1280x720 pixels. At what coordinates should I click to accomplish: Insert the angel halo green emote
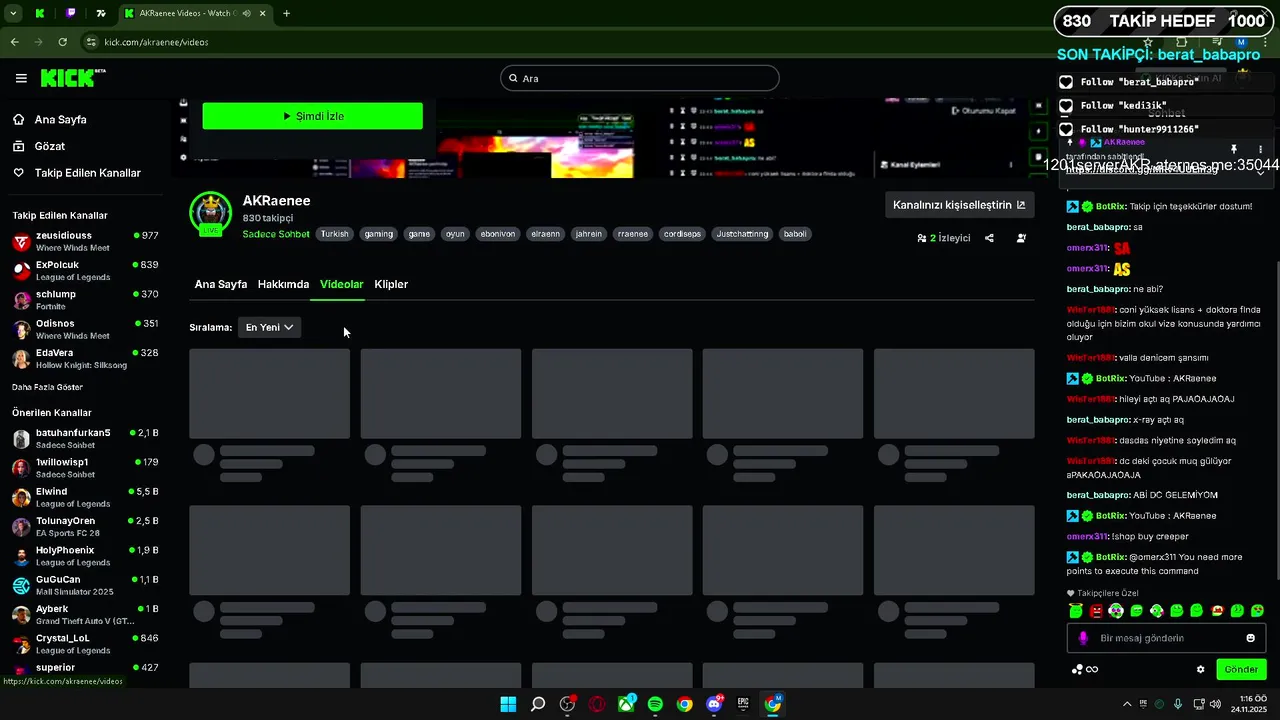[x=1075, y=610]
